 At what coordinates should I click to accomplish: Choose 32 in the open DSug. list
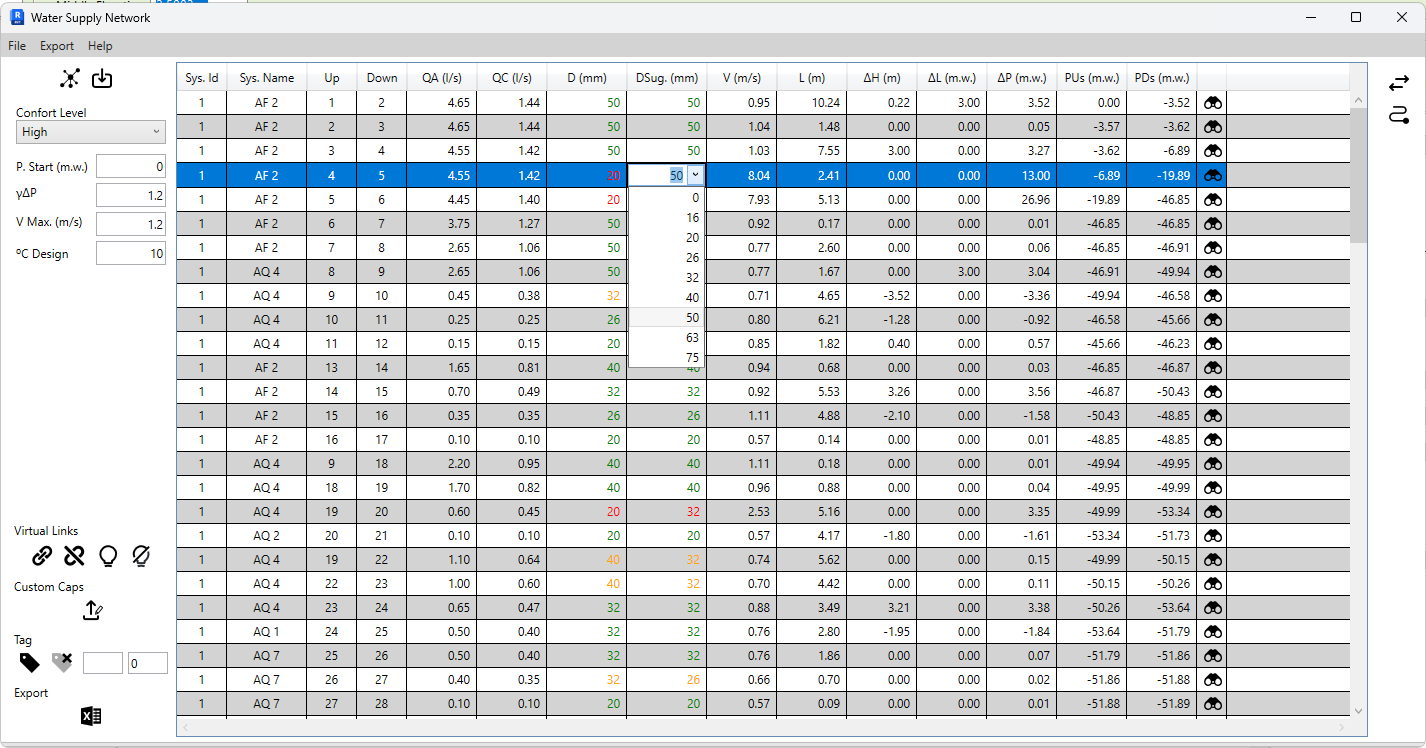[692, 278]
